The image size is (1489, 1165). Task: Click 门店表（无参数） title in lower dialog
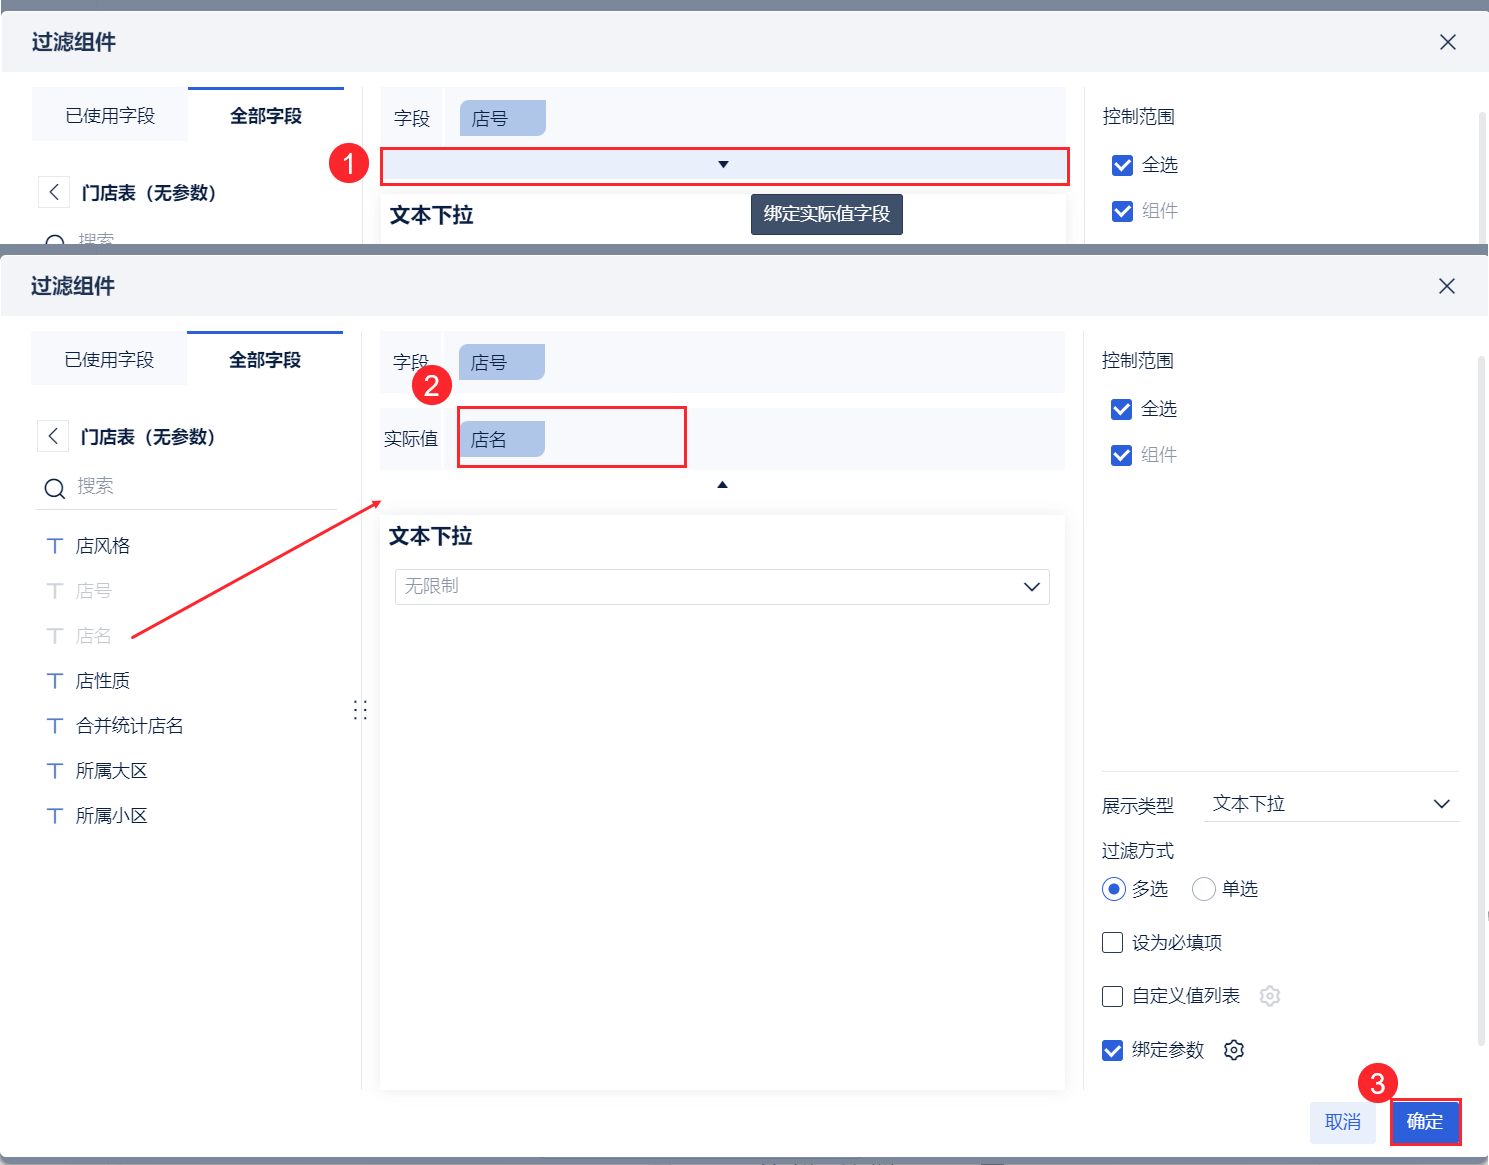click(x=148, y=436)
